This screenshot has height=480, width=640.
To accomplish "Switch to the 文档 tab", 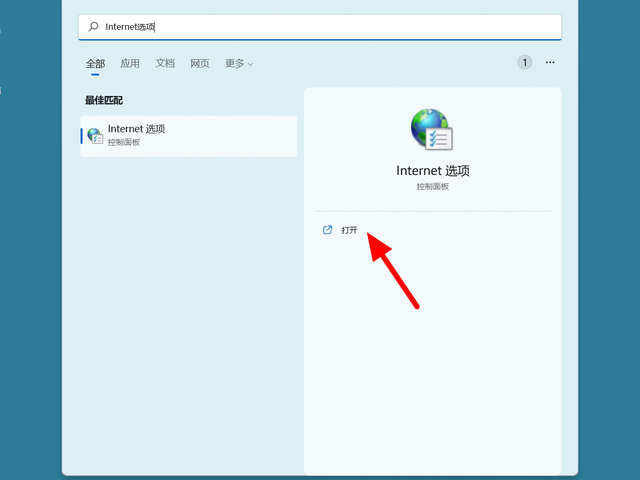I will pos(165,63).
